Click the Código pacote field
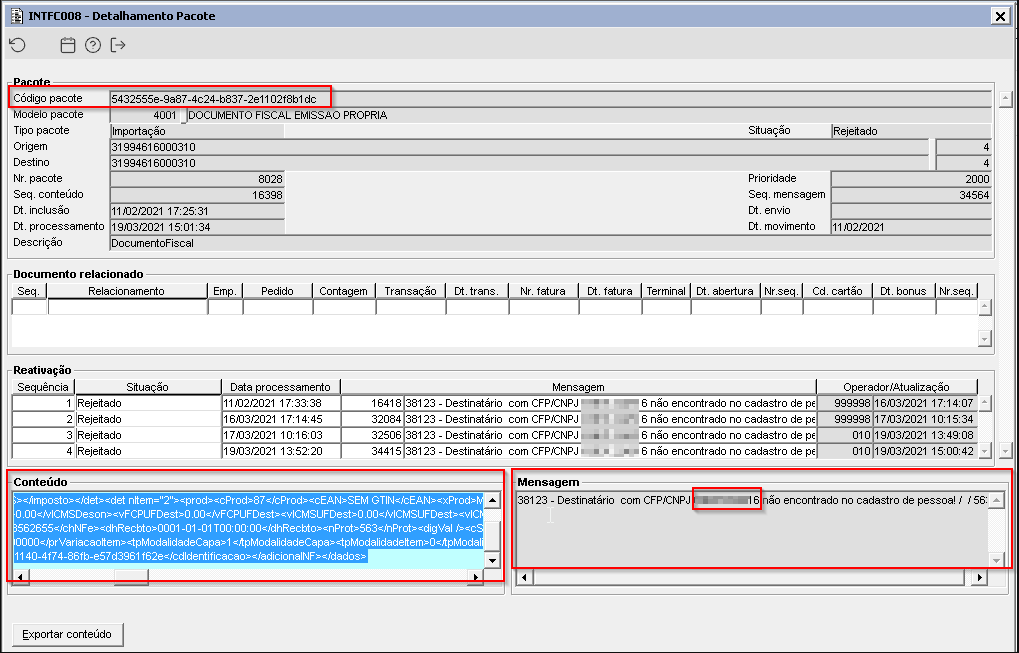Viewport: 1019px width, 653px height. pos(550,99)
